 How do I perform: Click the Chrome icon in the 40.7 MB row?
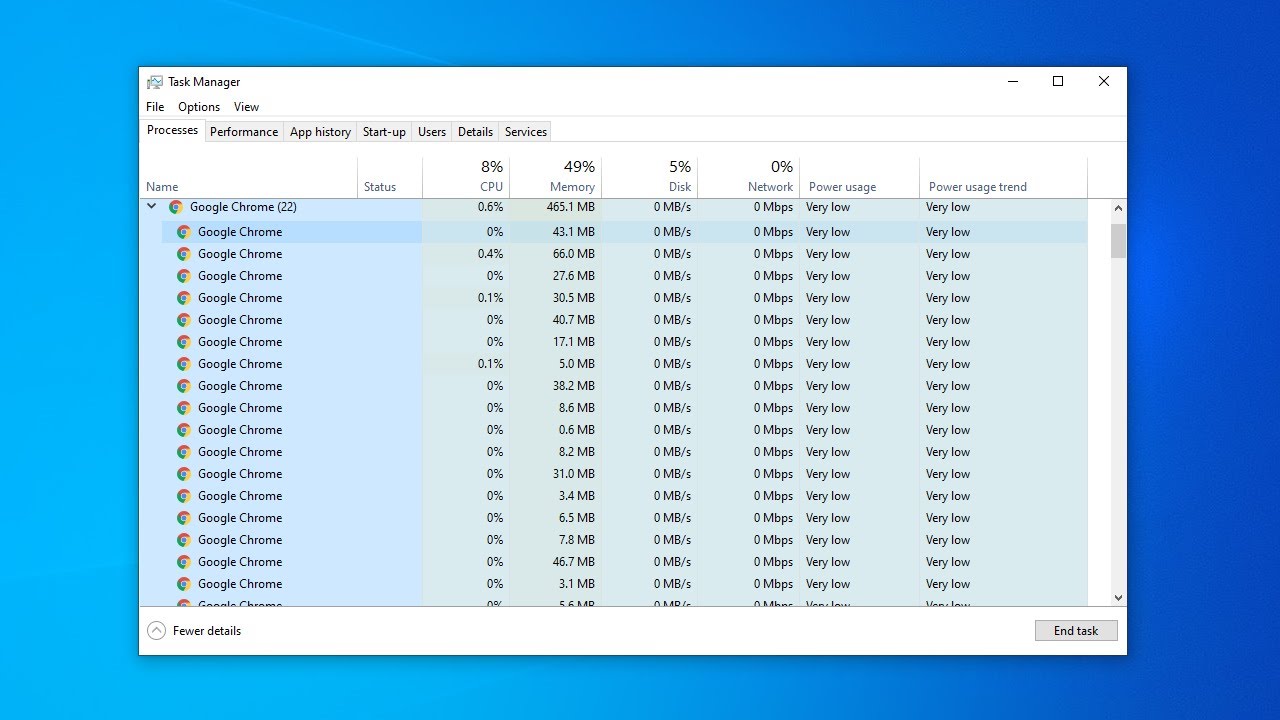point(184,320)
